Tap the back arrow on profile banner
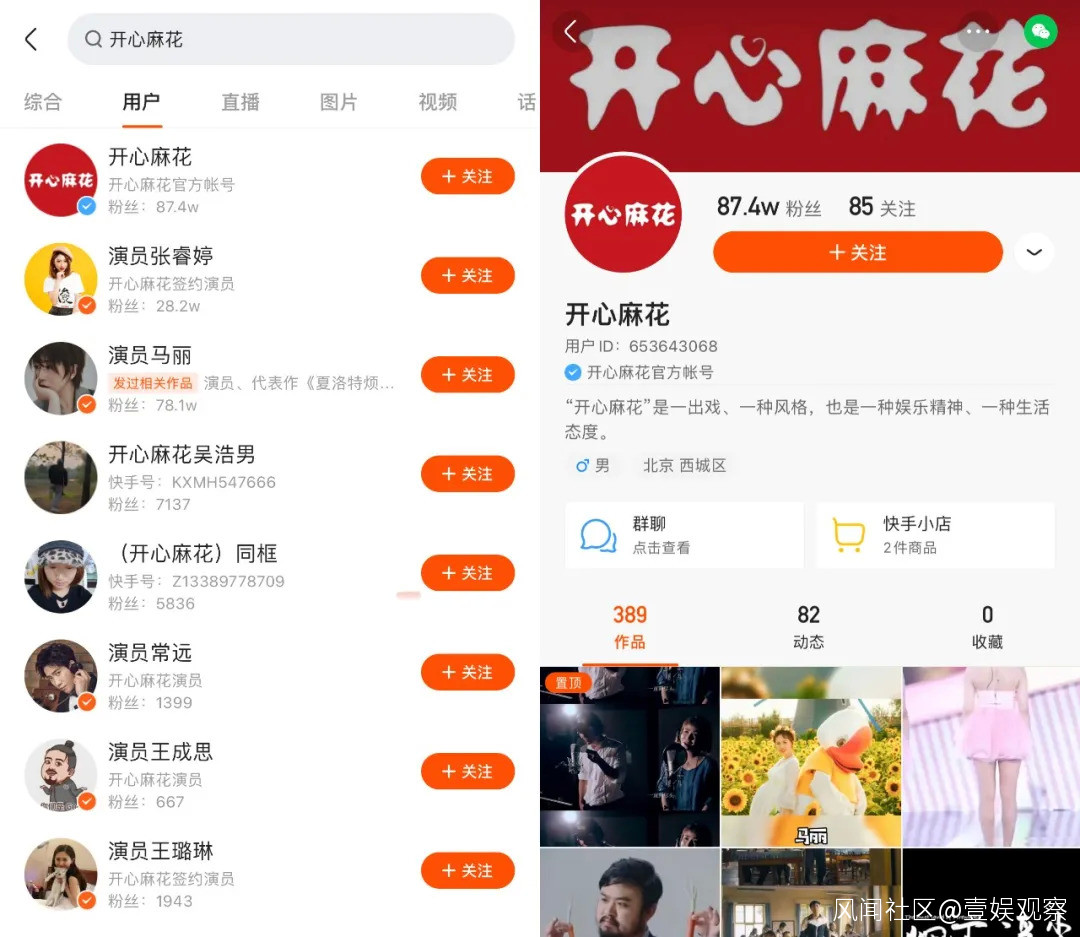The width and height of the screenshot is (1080, 937). pyautogui.click(x=571, y=31)
